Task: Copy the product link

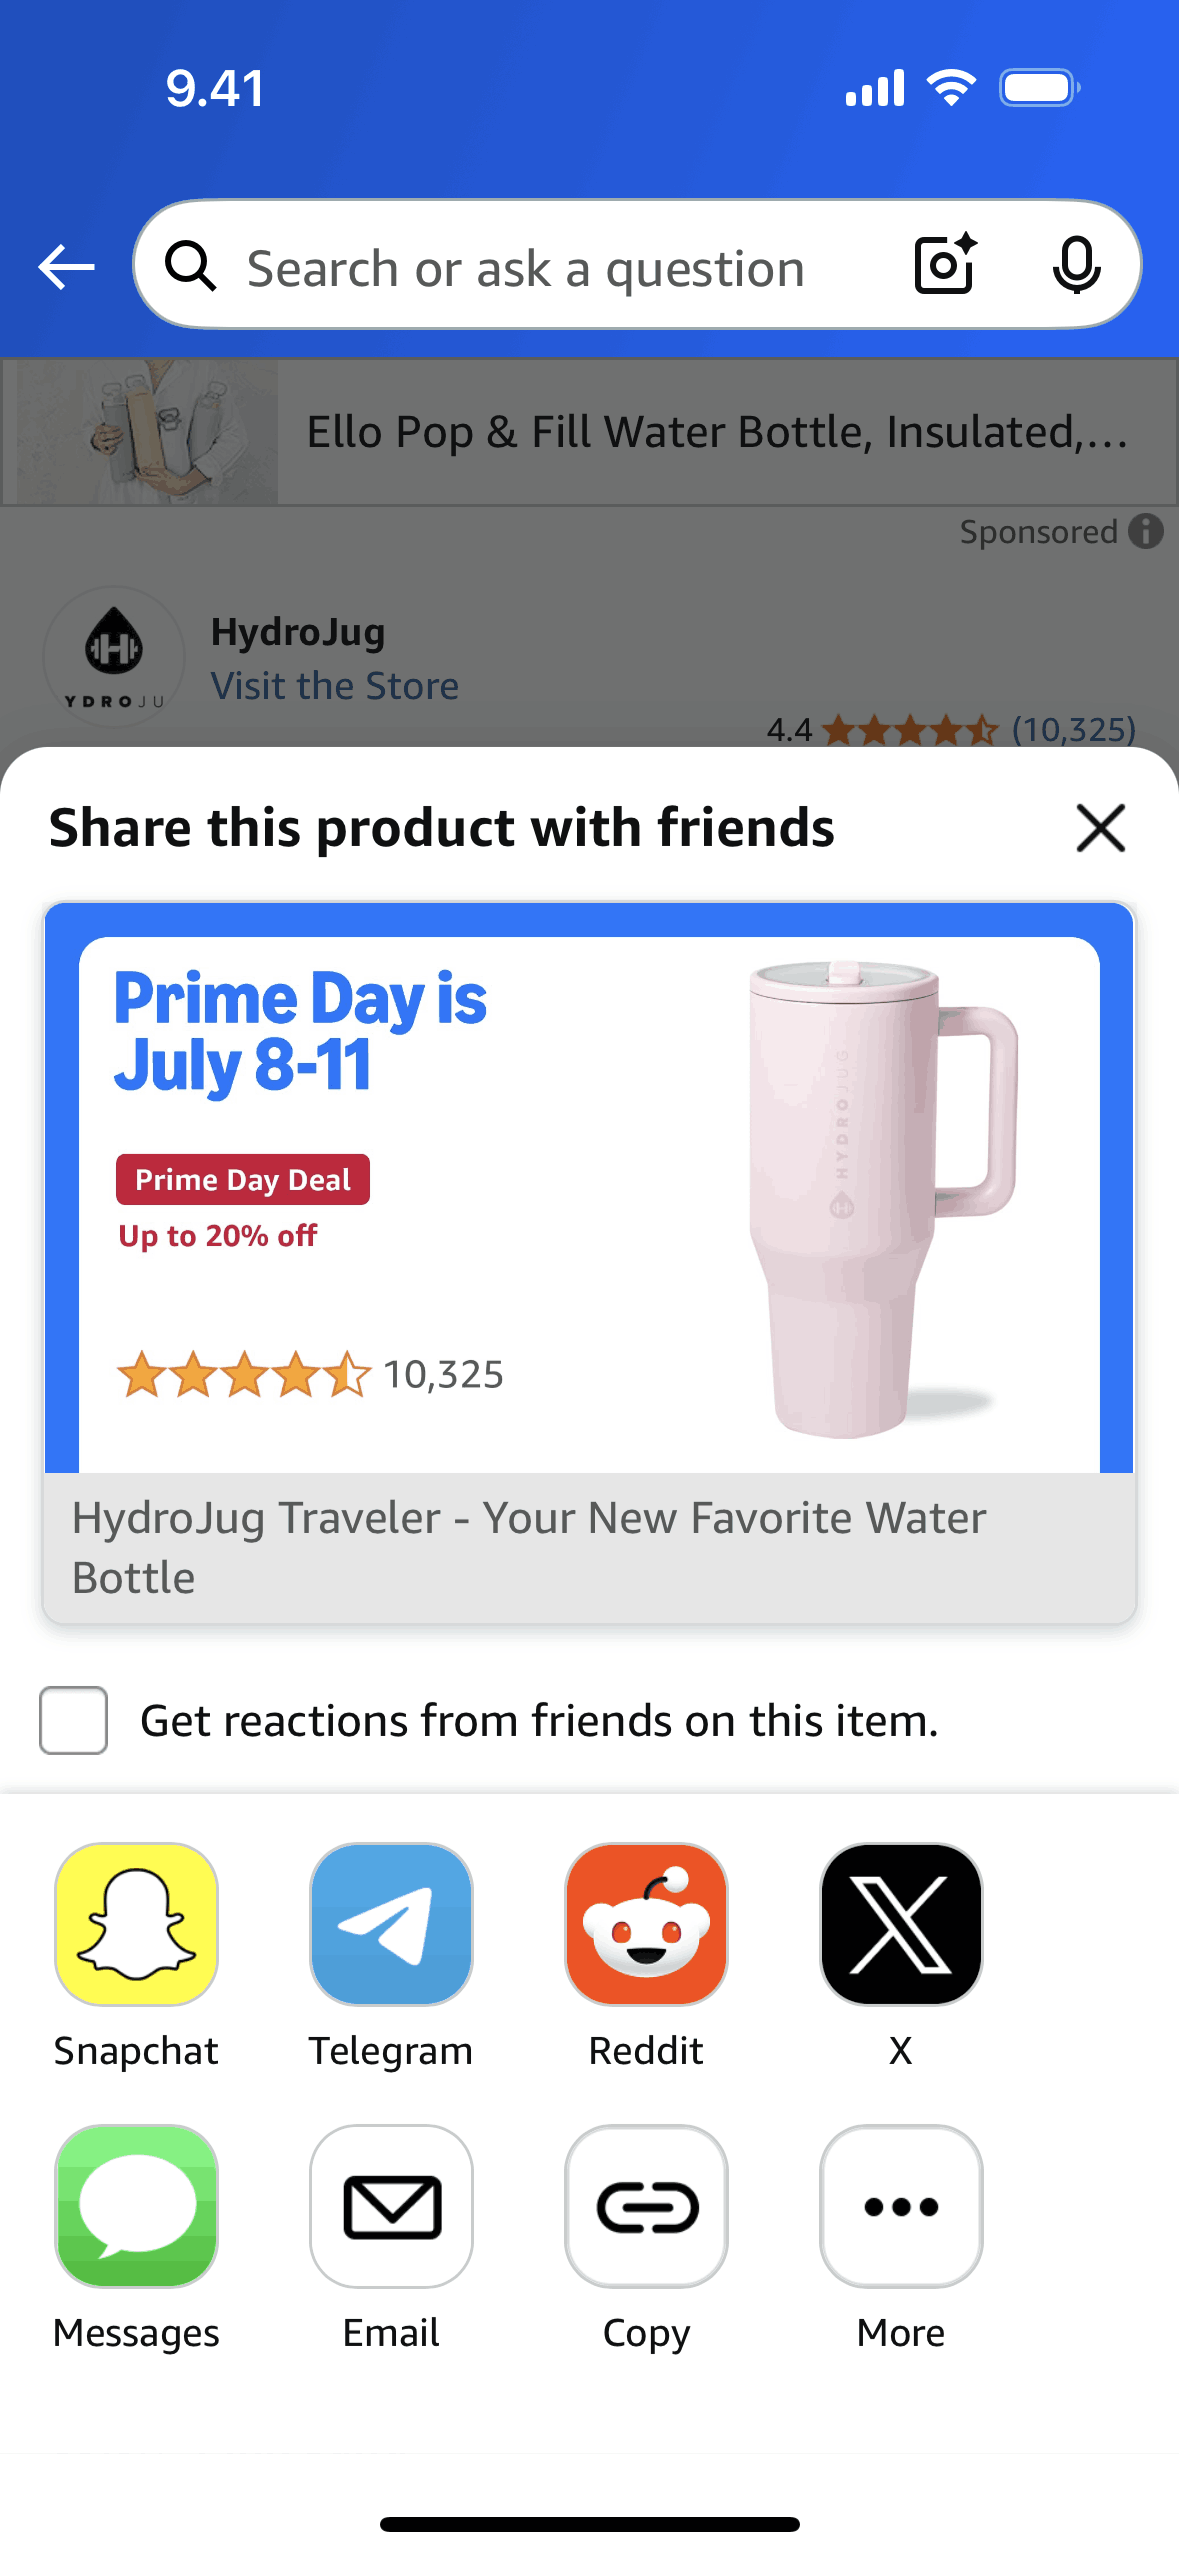Action: click(x=646, y=2205)
